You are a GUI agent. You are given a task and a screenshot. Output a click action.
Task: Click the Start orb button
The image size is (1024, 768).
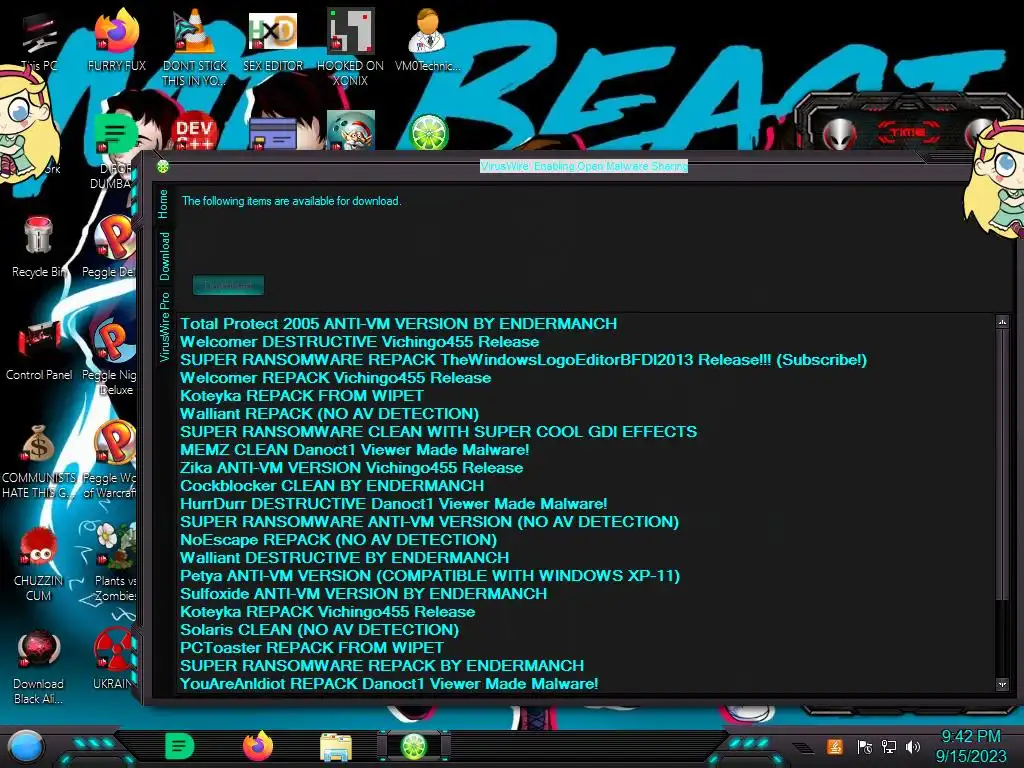pyautogui.click(x=25, y=747)
